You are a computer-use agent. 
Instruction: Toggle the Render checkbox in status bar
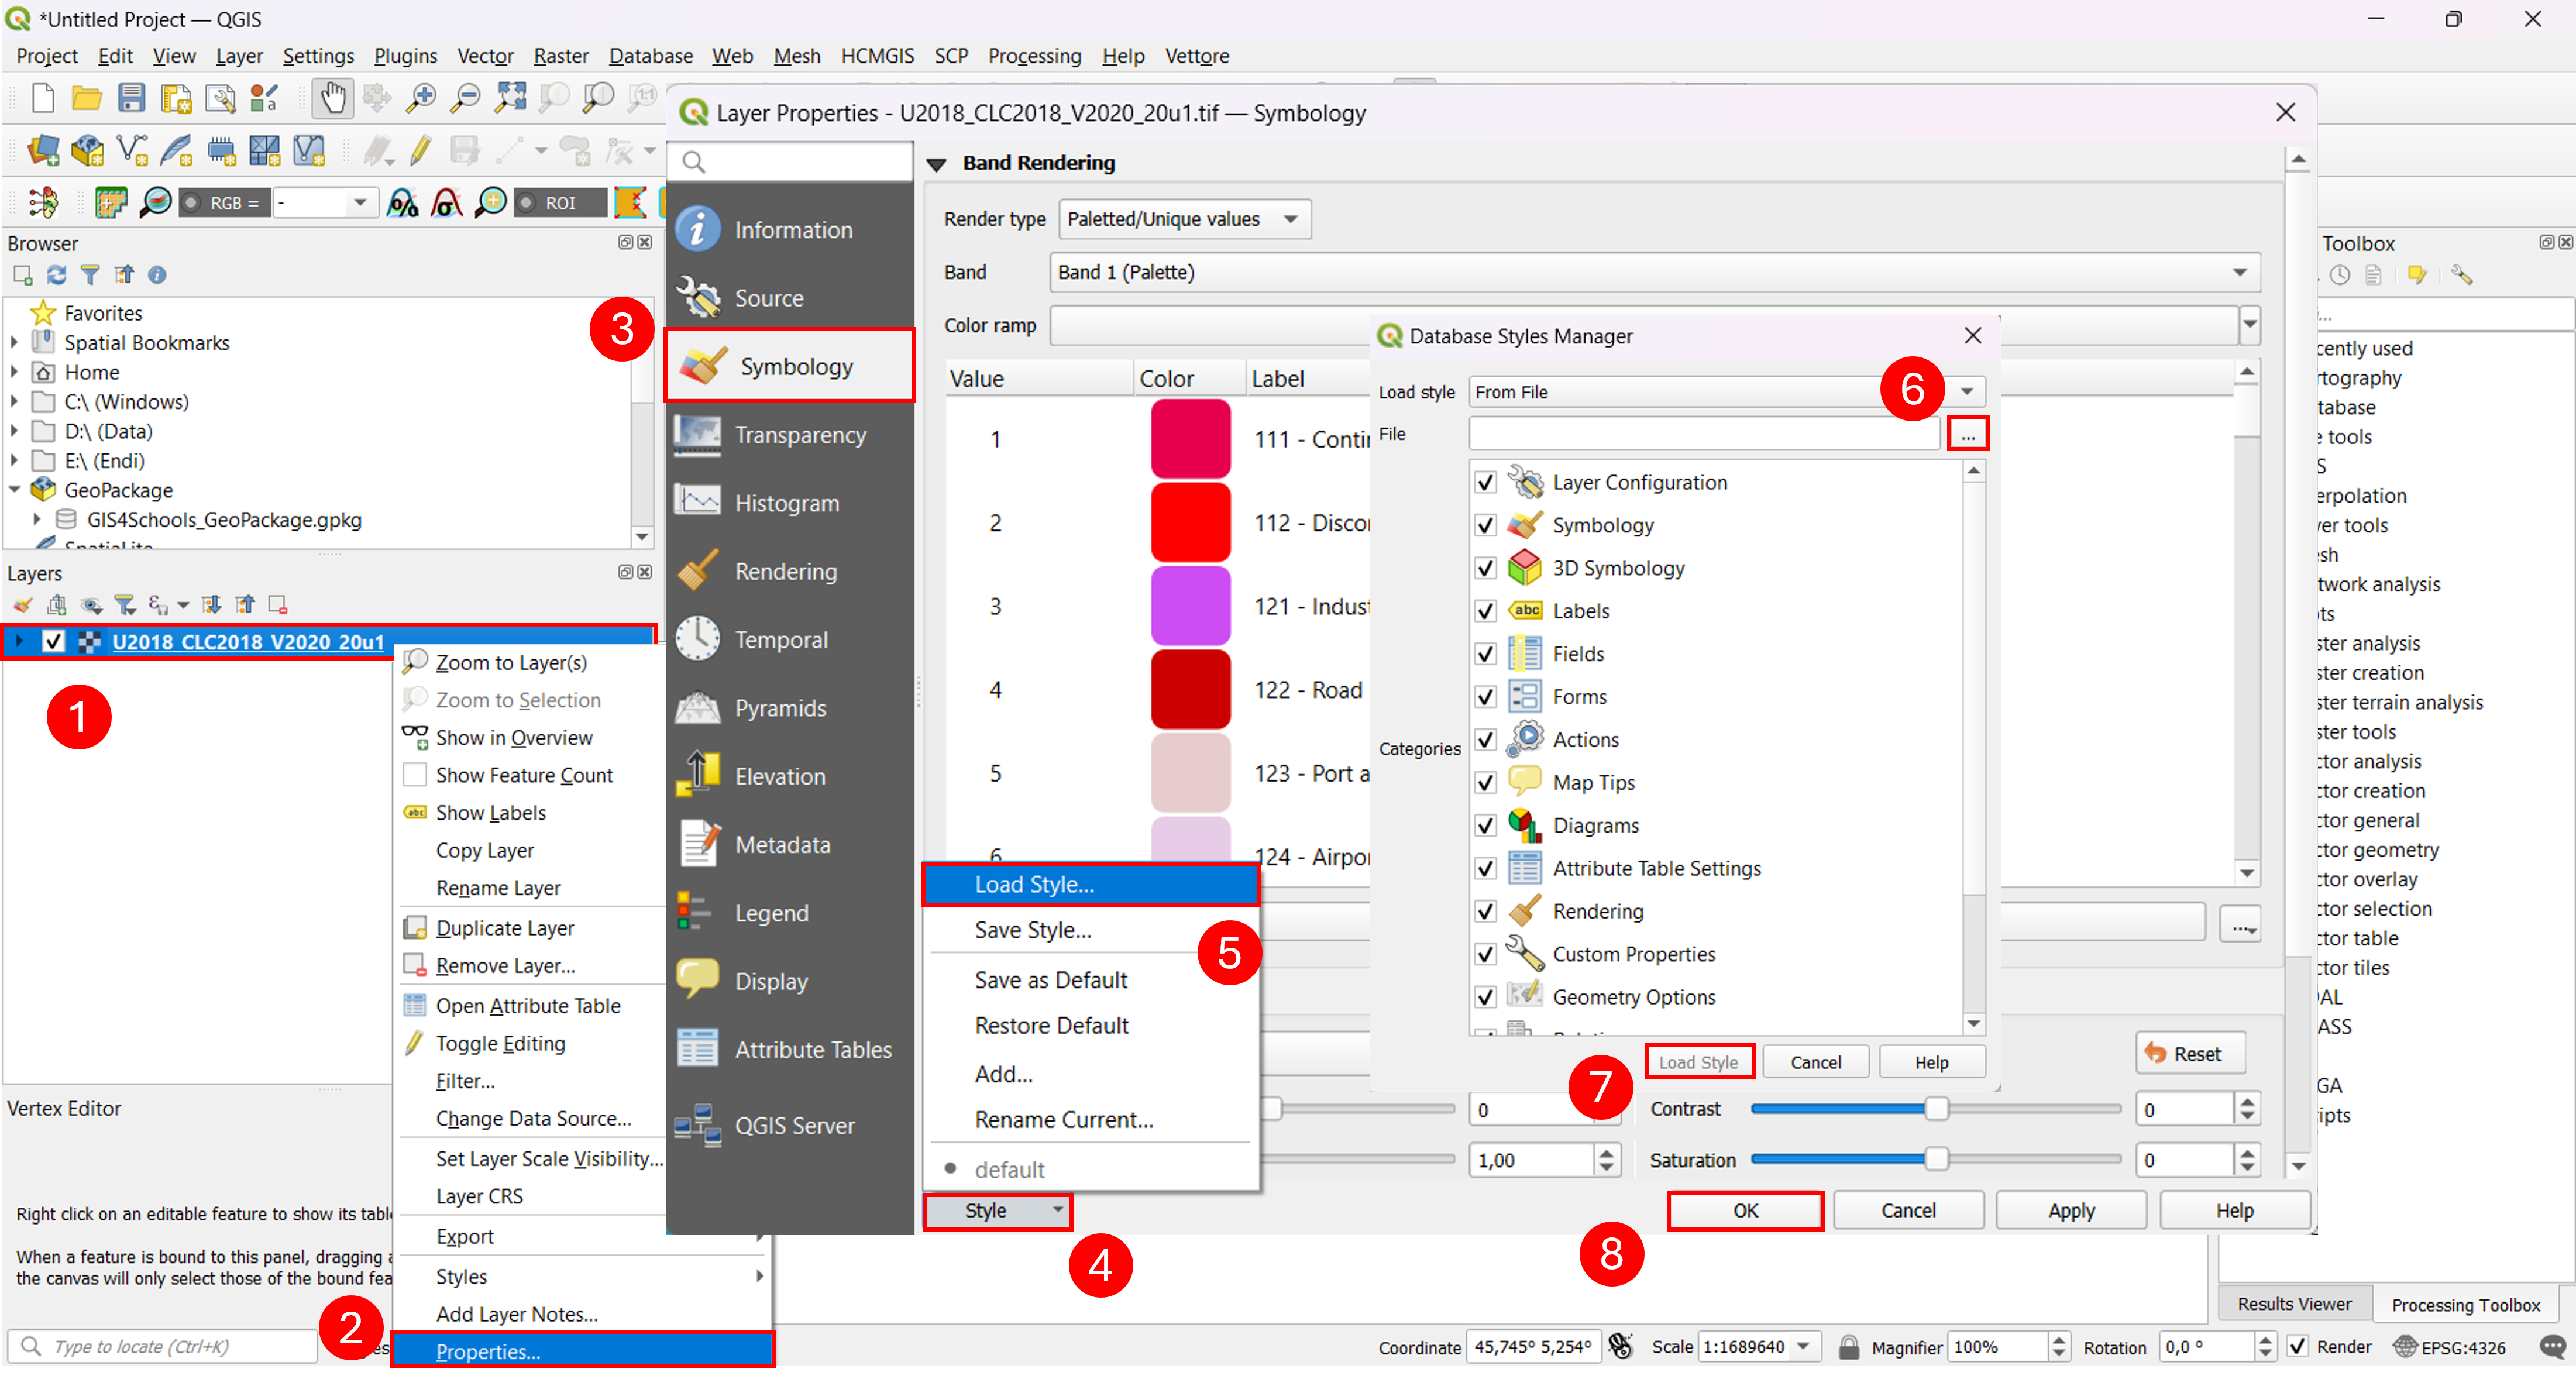coord(2298,1348)
